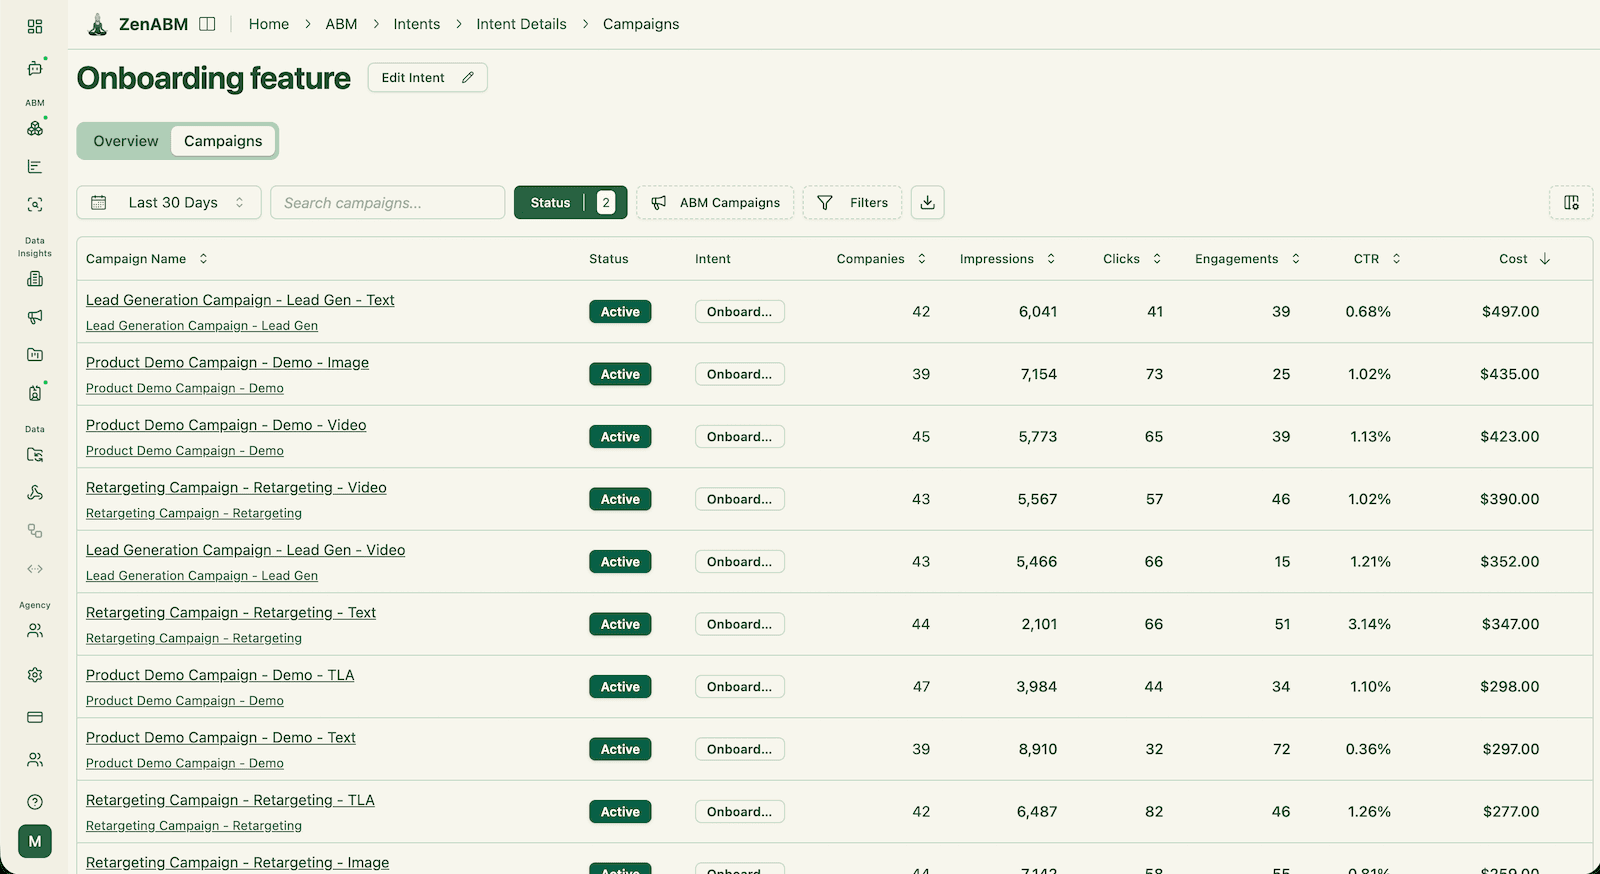Image resolution: width=1600 pixels, height=874 pixels.
Task: Select the Campaigns tab
Action: (x=223, y=141)
